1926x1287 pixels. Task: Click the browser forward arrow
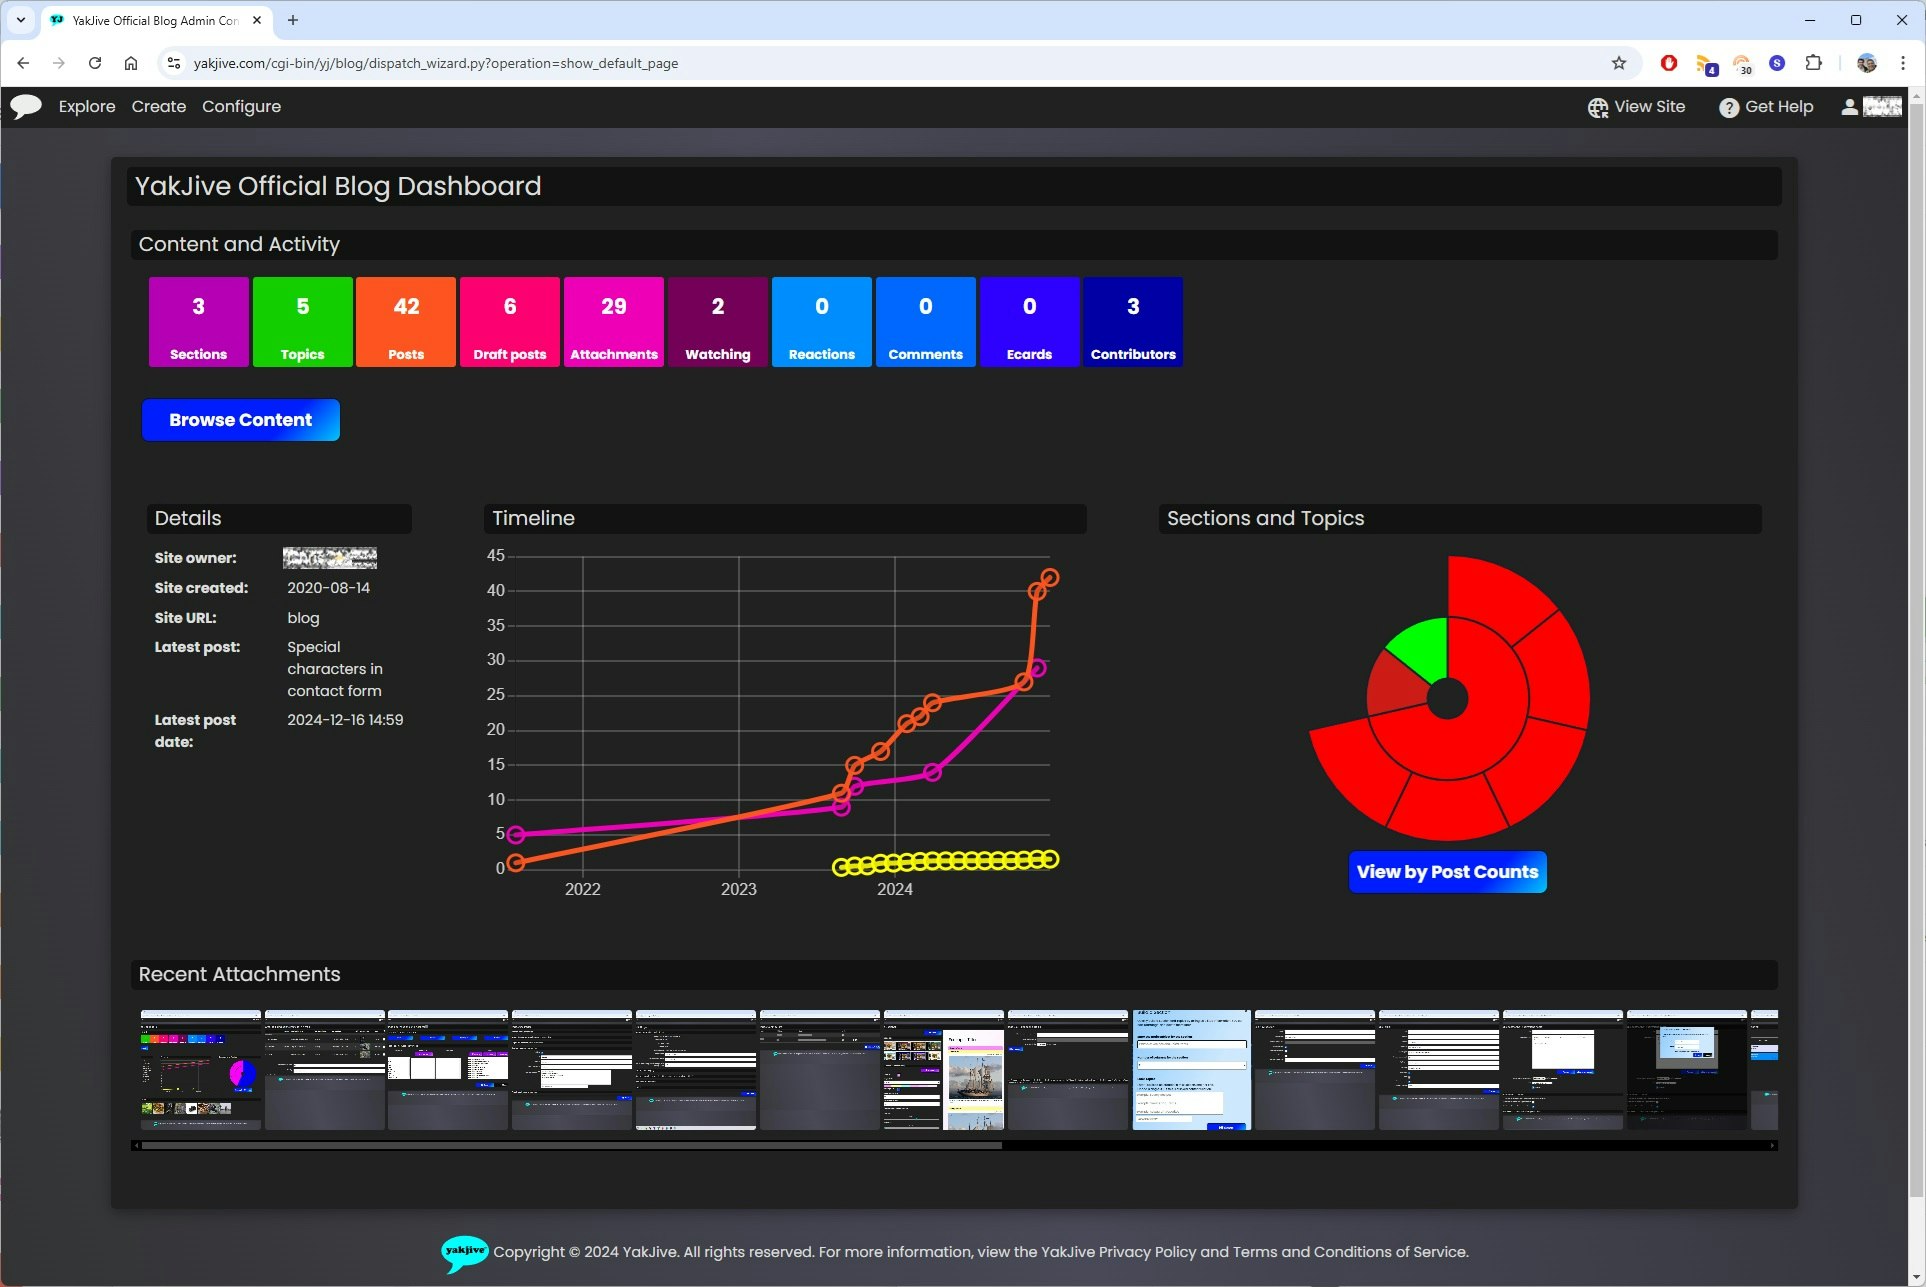tap(59, 63)
